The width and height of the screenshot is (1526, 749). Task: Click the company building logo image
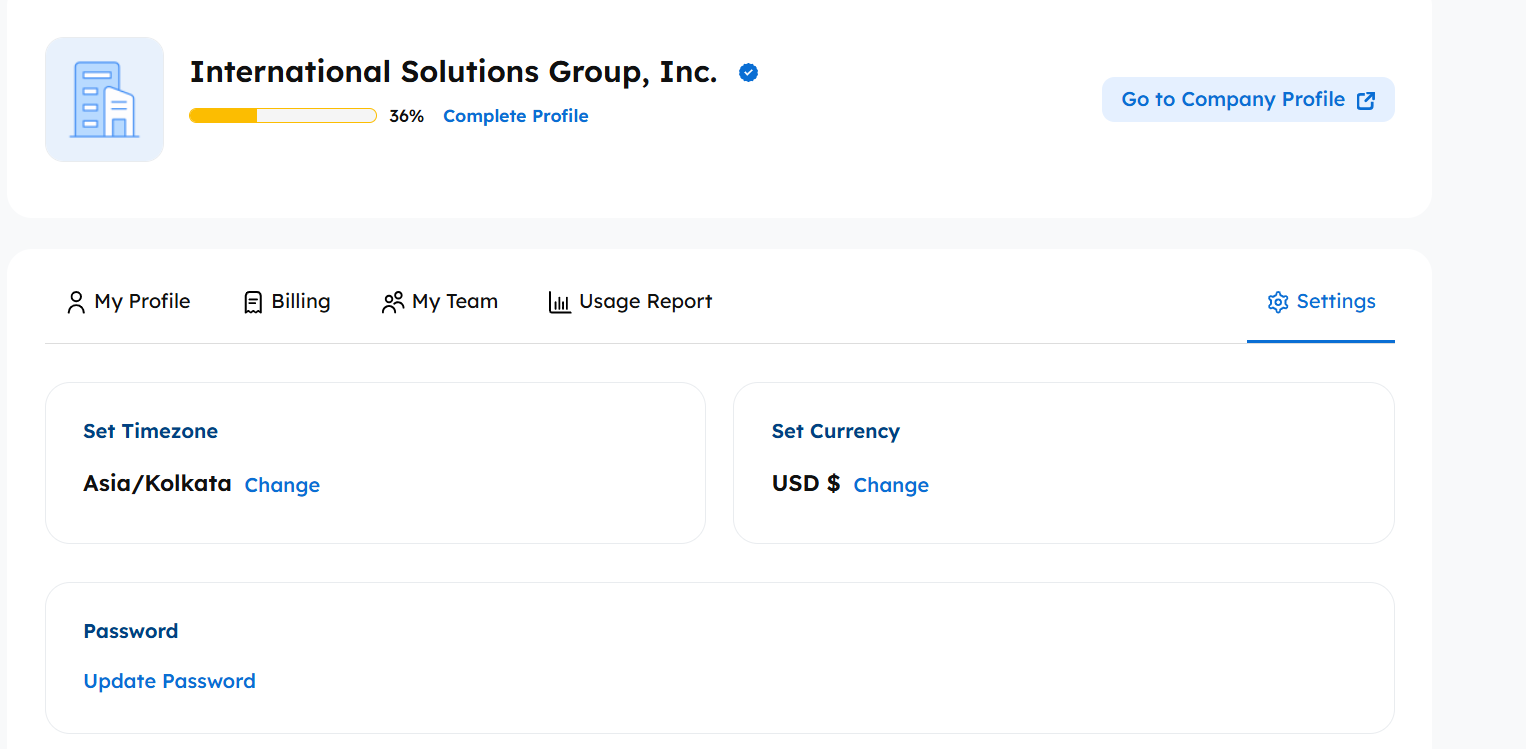(x=104, y=99)
